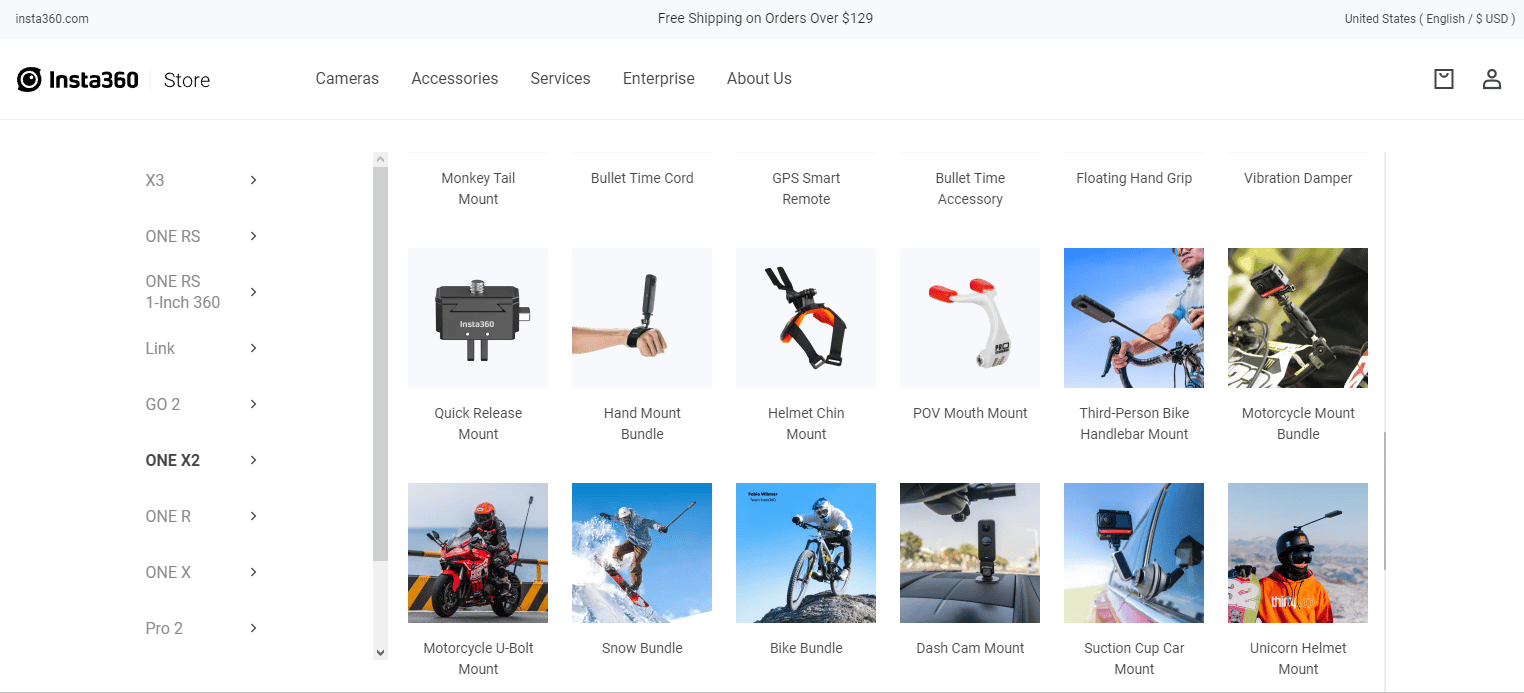Expand the ONE X2 chevron
This screenshot has height=693, width=1524.
253,460
